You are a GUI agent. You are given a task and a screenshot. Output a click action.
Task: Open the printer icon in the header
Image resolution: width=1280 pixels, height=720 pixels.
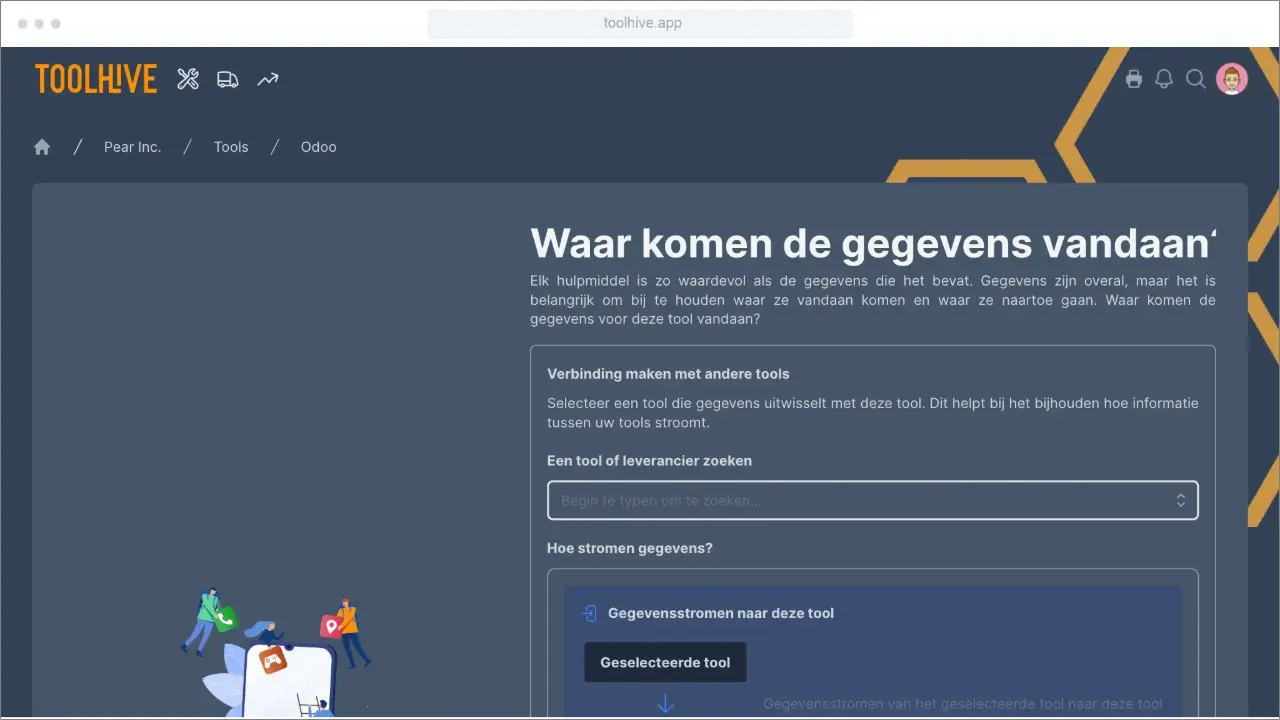point(1134,78)
